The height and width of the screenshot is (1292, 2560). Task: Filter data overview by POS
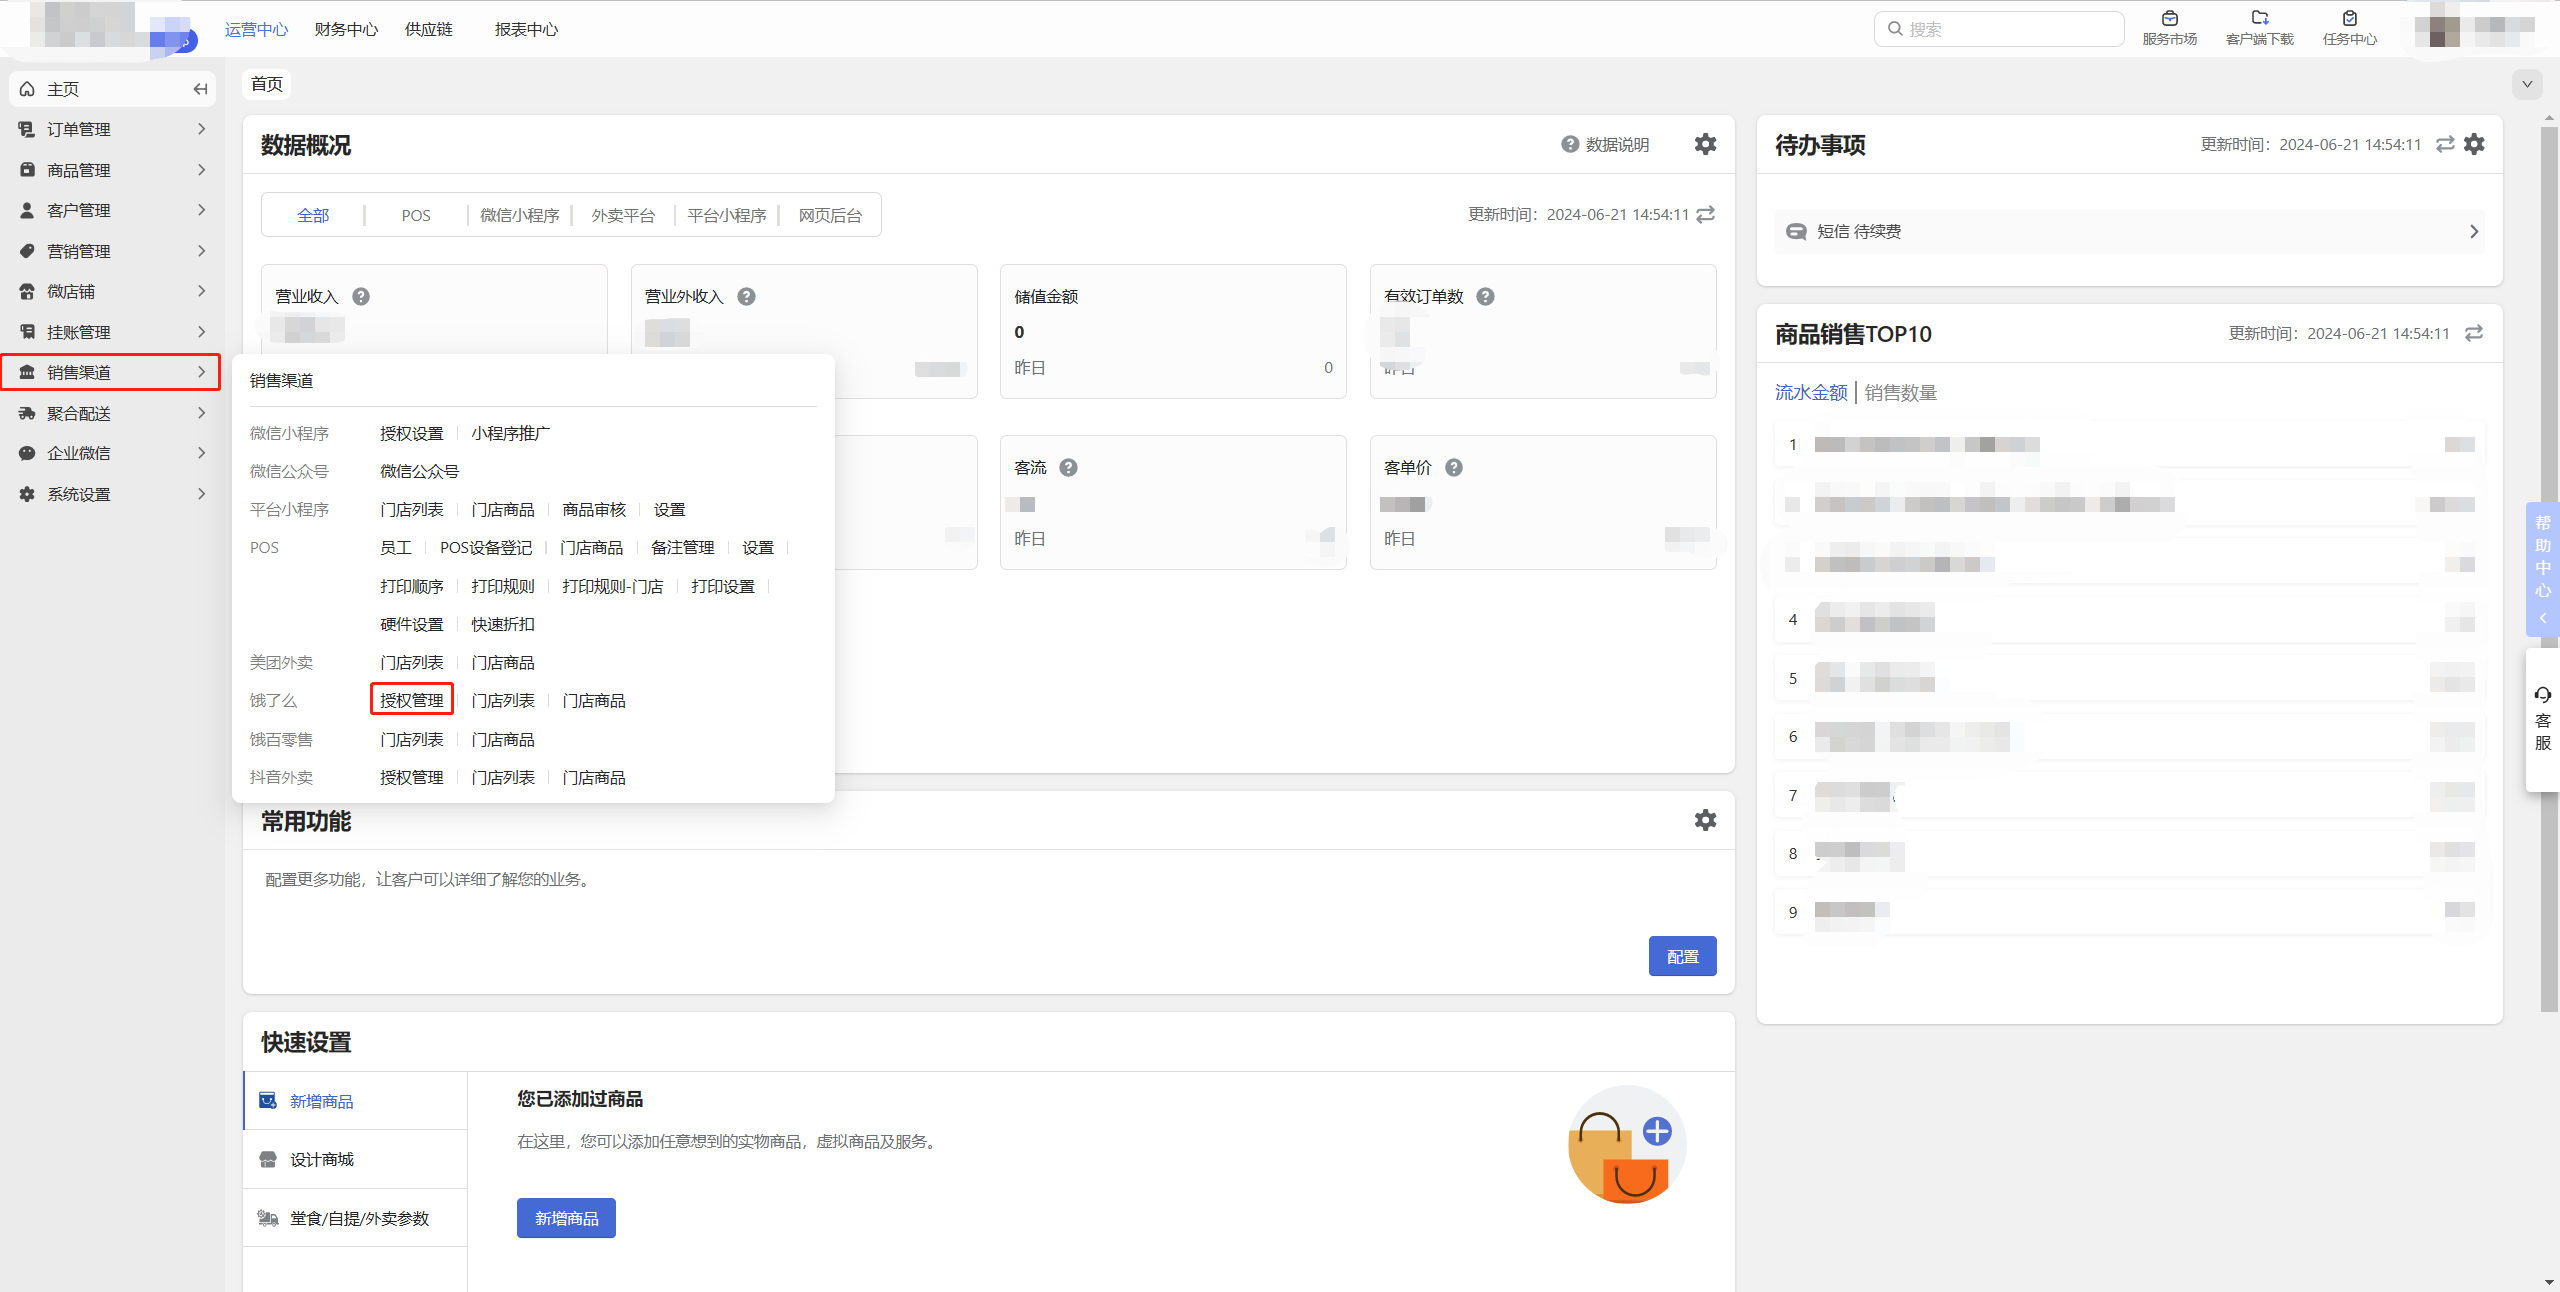pos(416,215)
